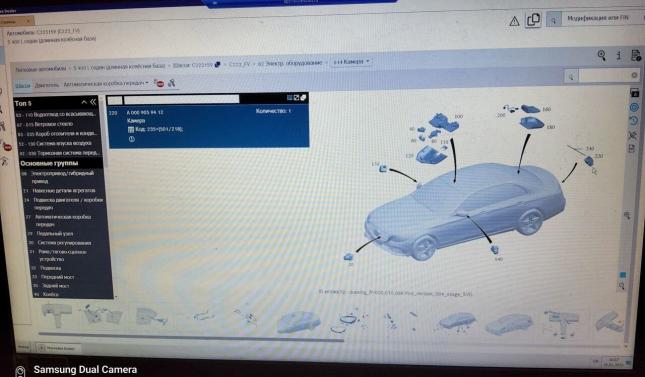Click the red stop icon in tab toolbar

(x=160, y=84)
